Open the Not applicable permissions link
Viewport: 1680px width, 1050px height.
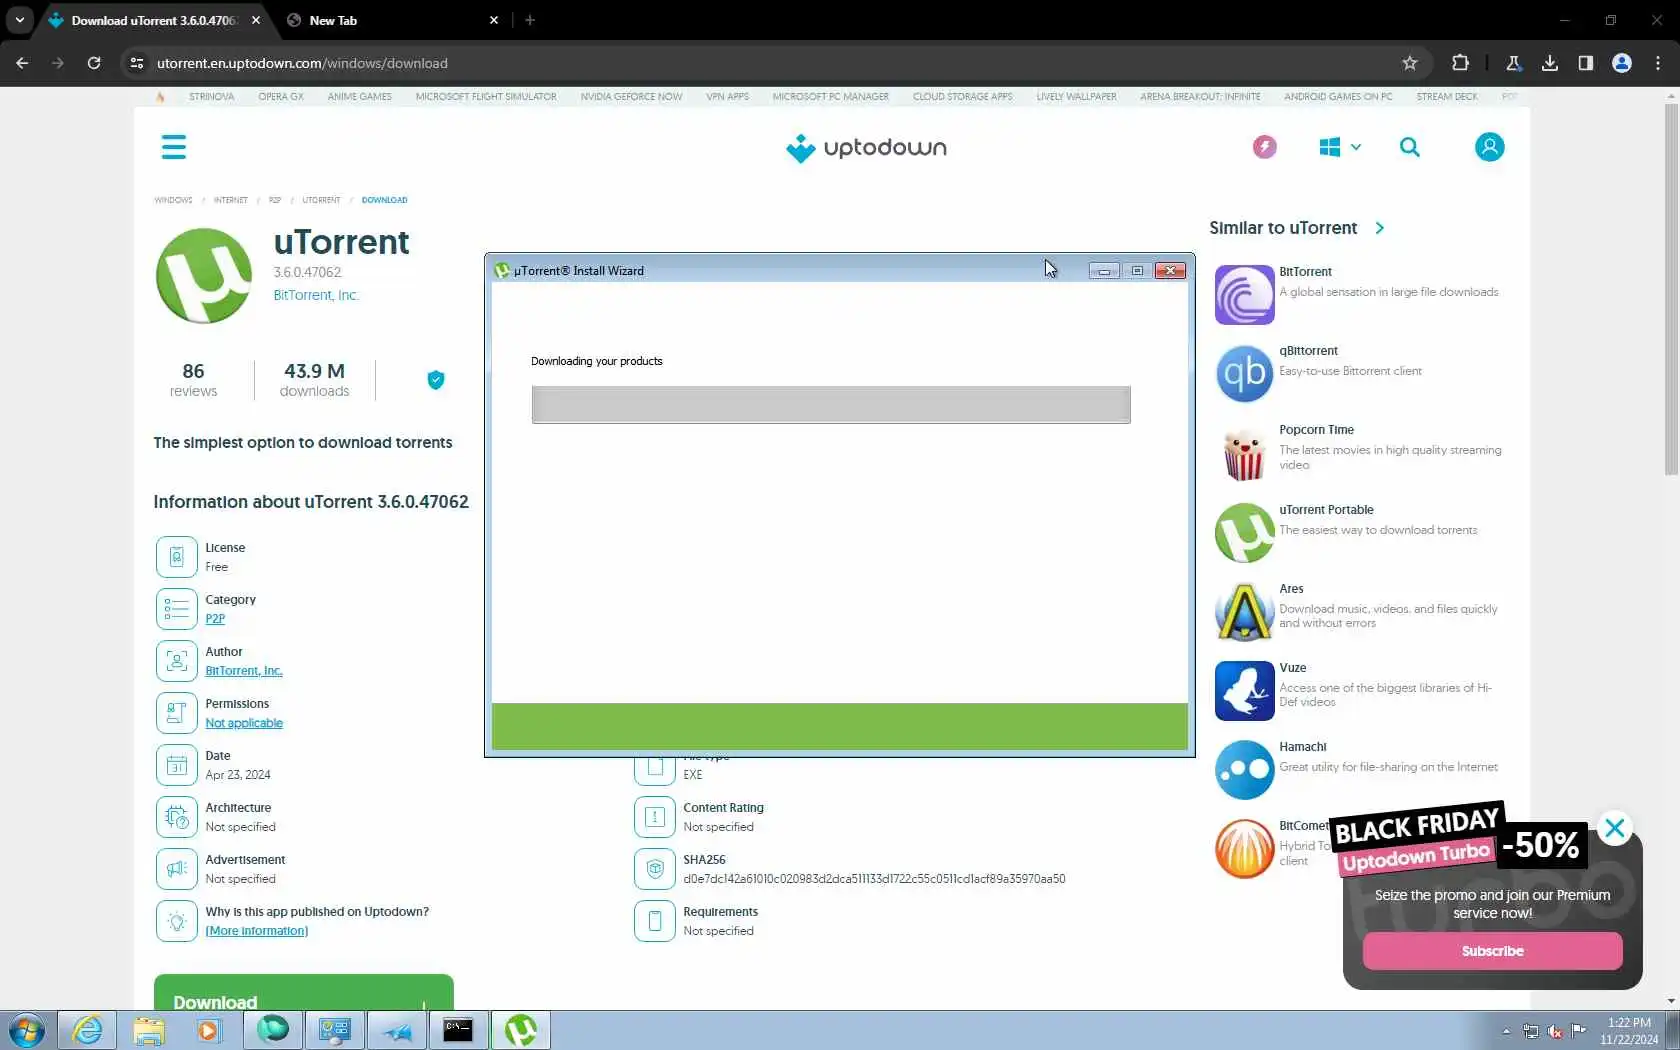click(x=244, y=723)
